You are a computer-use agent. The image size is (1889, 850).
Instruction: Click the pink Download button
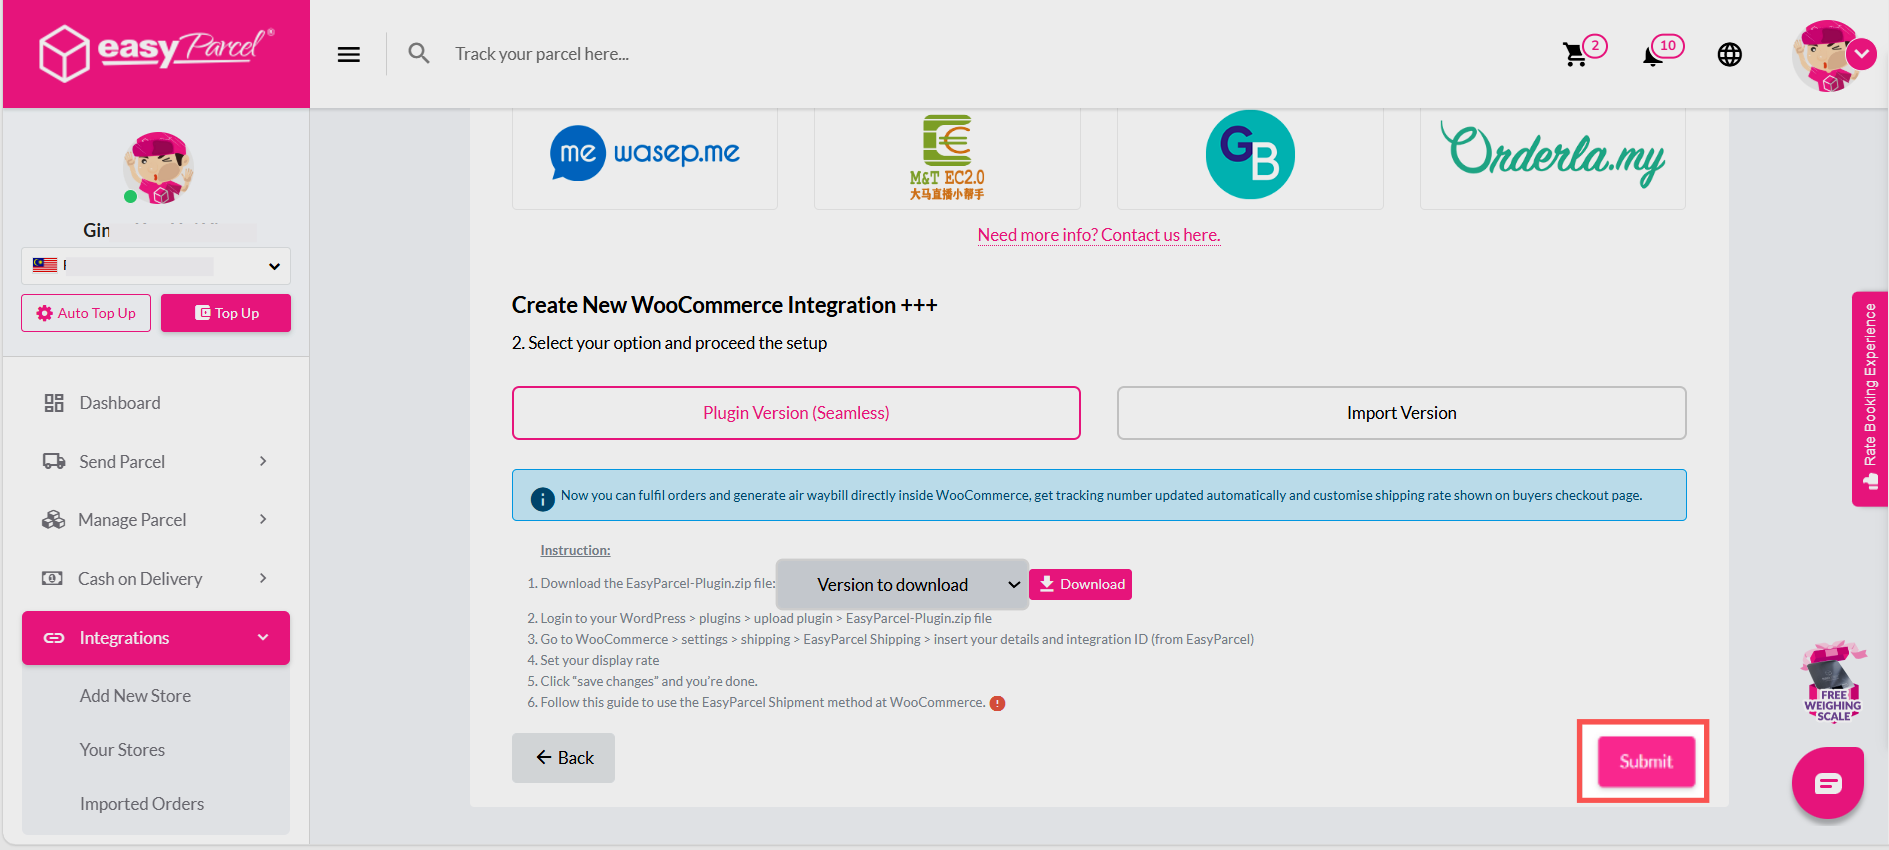(1080, 584)
